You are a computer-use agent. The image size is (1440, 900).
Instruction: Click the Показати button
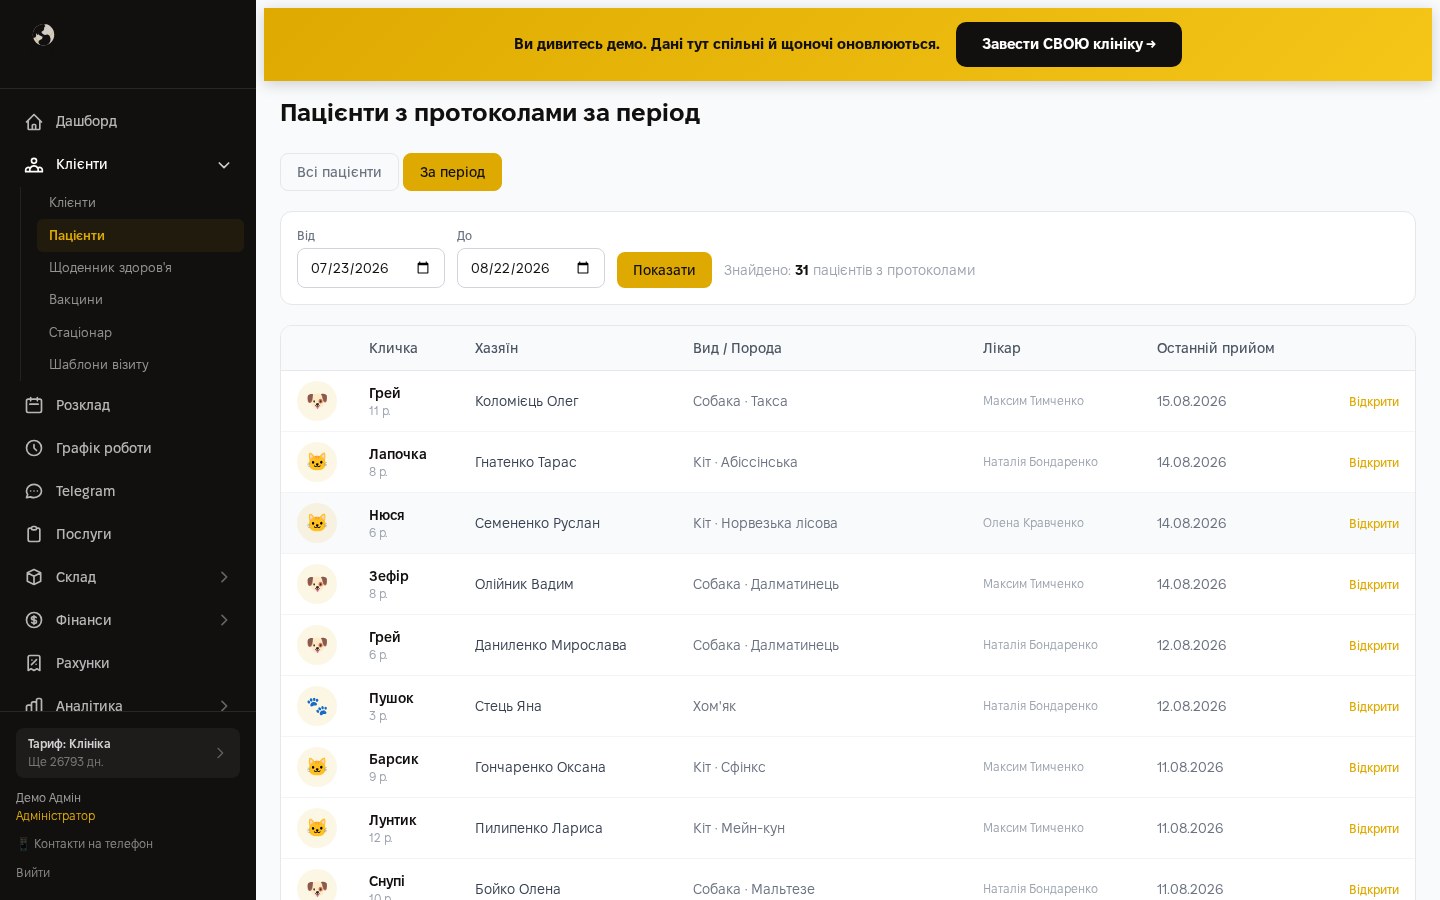click(x=664, y=270)
